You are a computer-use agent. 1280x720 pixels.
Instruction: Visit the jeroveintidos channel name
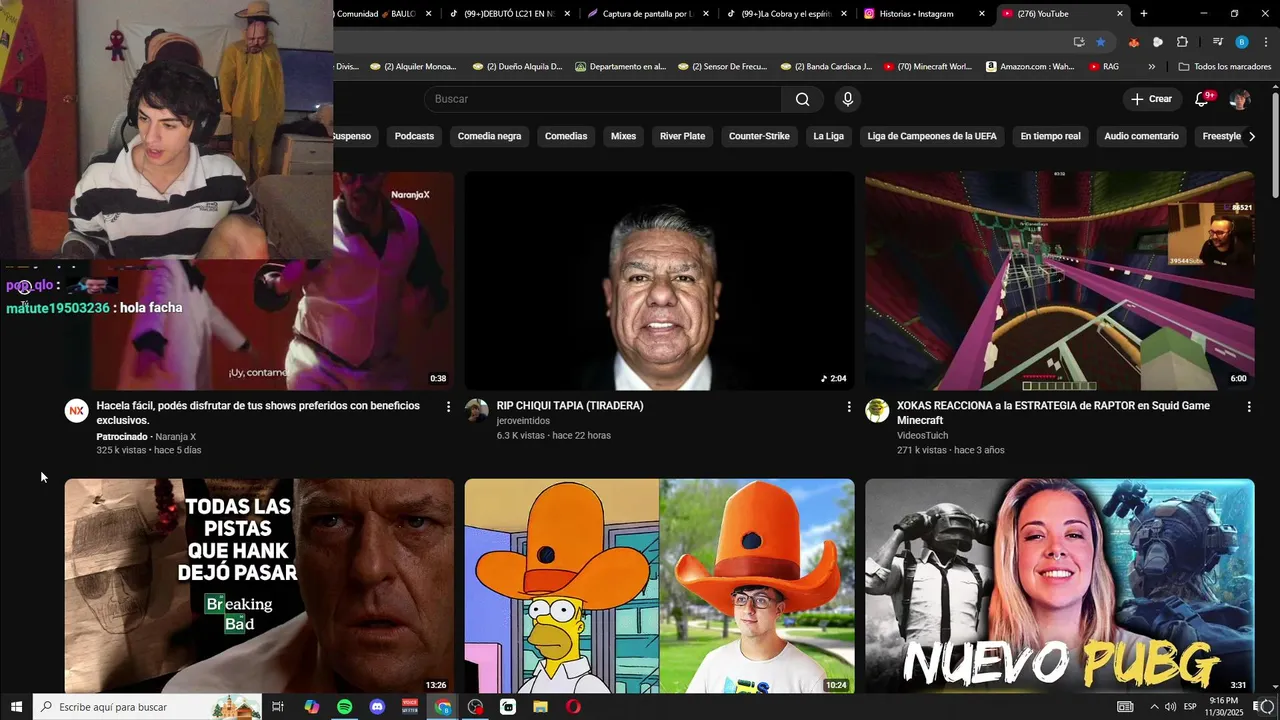[x=523, y=421]
